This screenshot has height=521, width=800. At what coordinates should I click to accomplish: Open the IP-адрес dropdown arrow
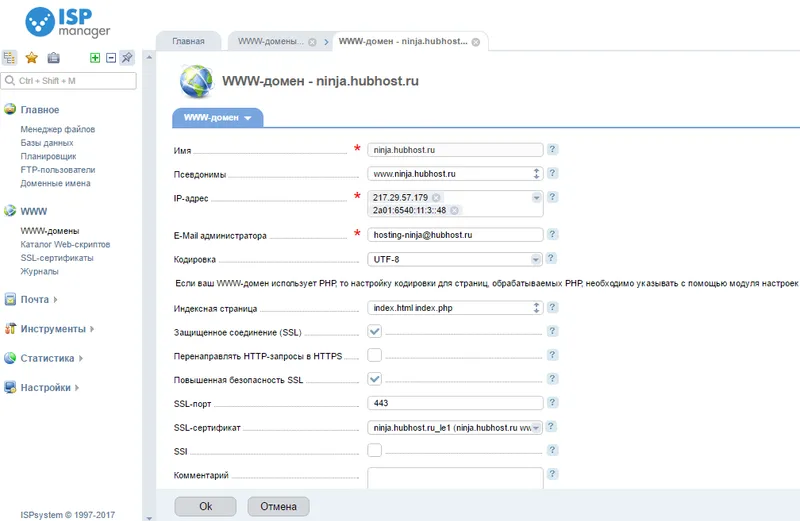click(x=536, y=197)
